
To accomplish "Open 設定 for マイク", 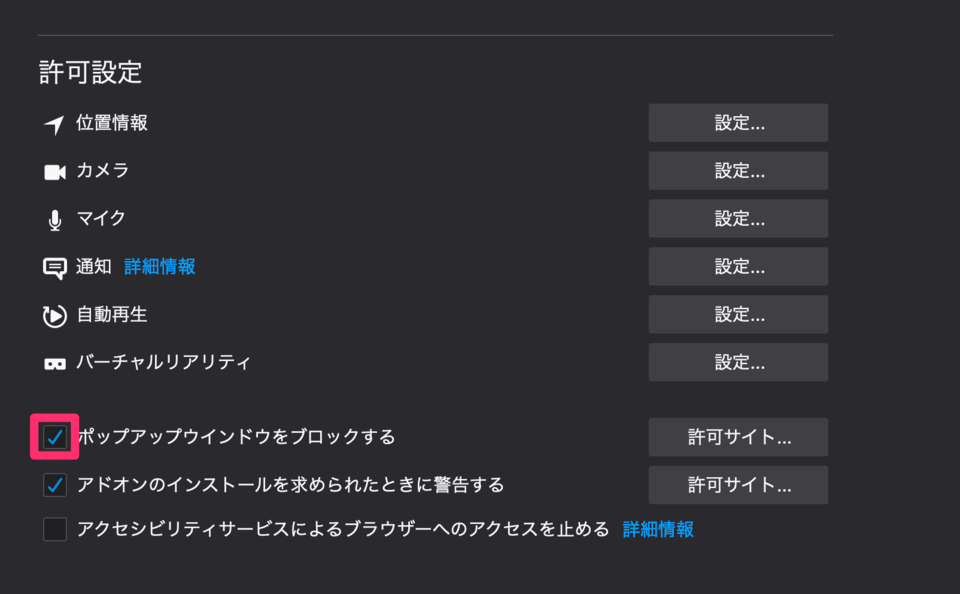I will (738, 218).
